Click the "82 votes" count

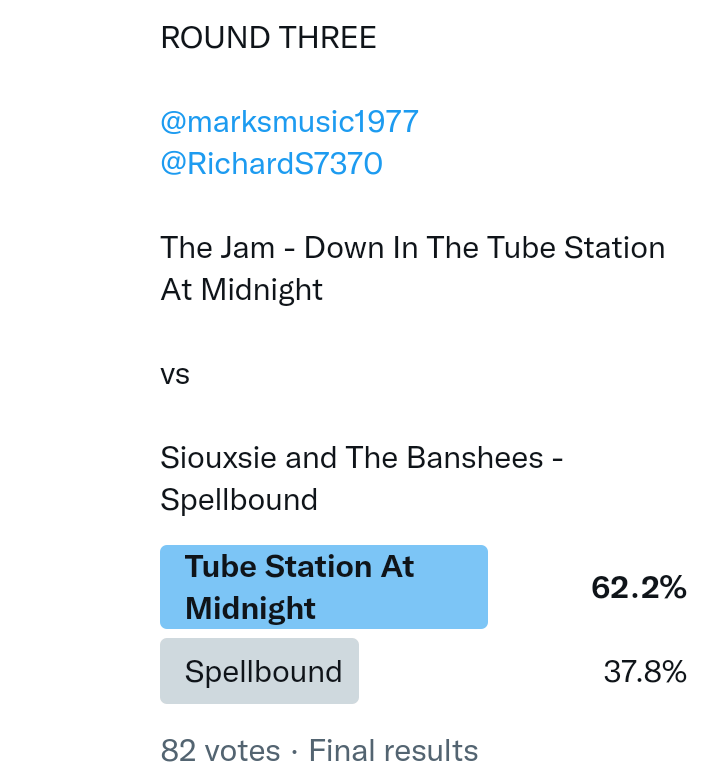pos(220,750)
